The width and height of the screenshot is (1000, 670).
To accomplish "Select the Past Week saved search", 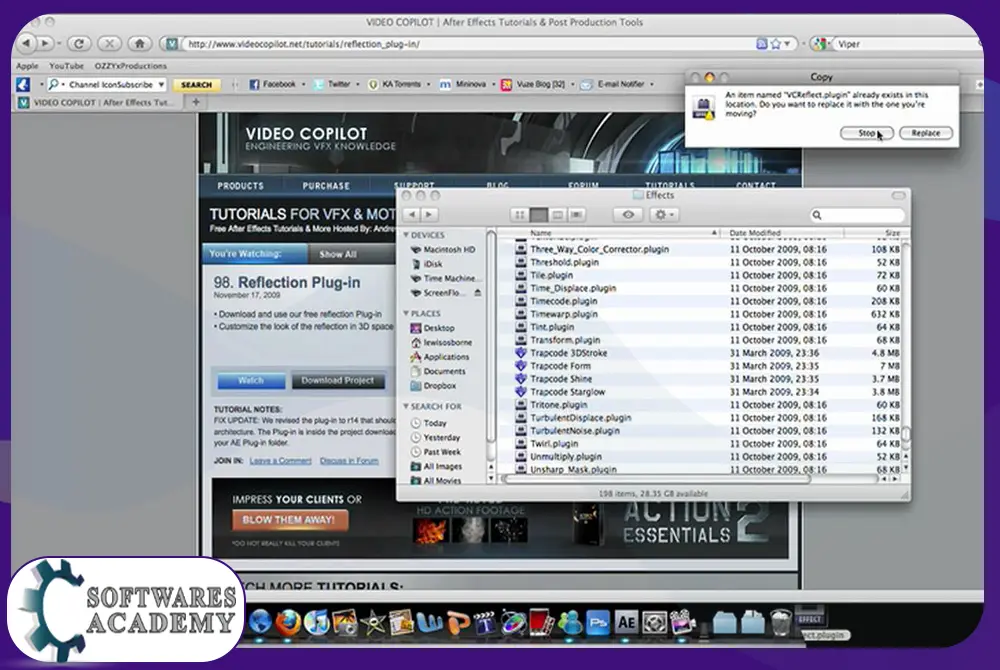I will [x=436, y=452].
